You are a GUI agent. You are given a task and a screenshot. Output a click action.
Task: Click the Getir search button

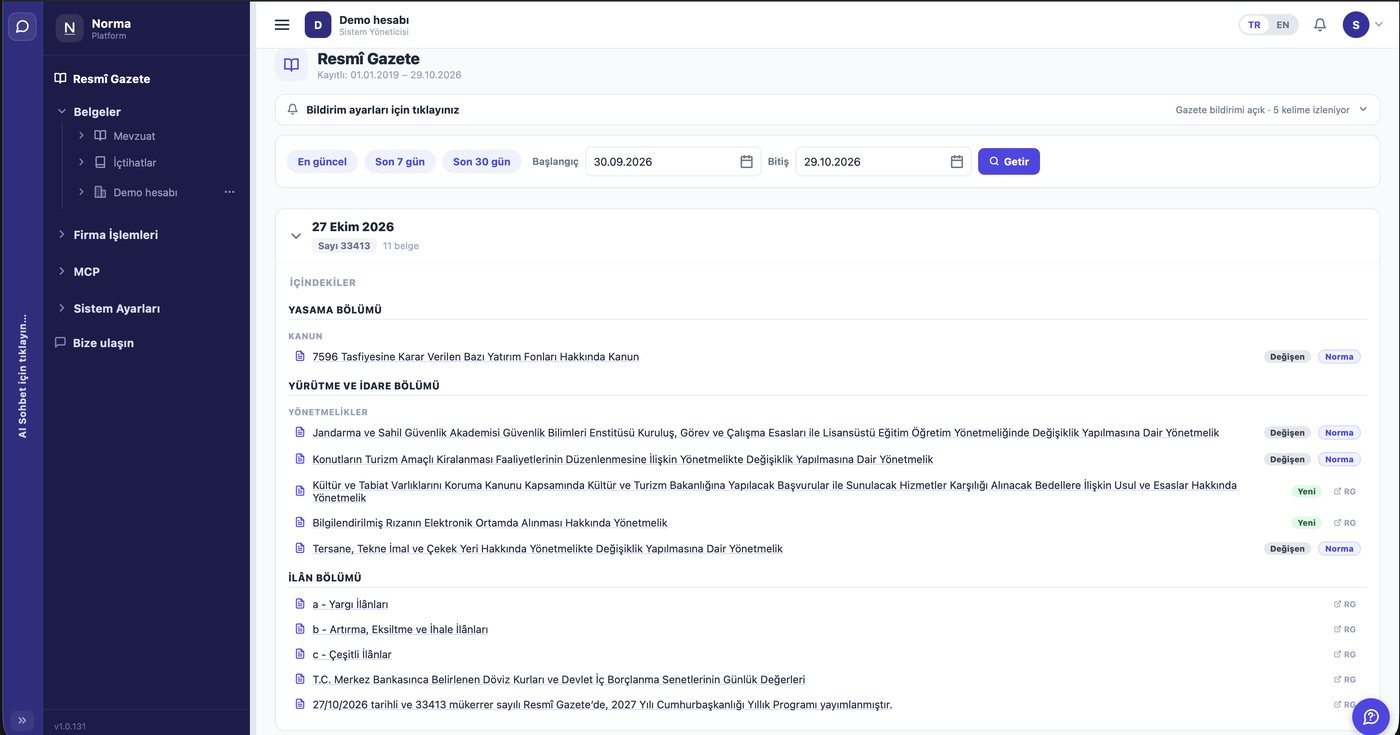coord(1009,161)
